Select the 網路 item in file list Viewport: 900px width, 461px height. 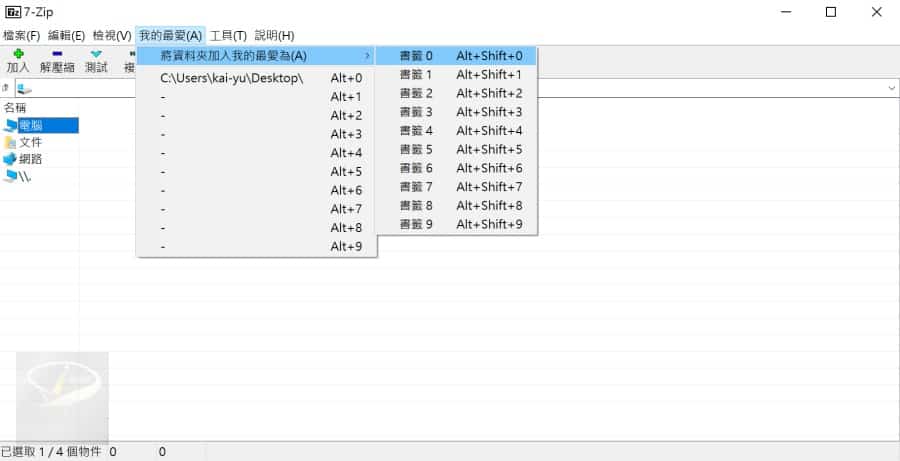click(x=23, y=159)
